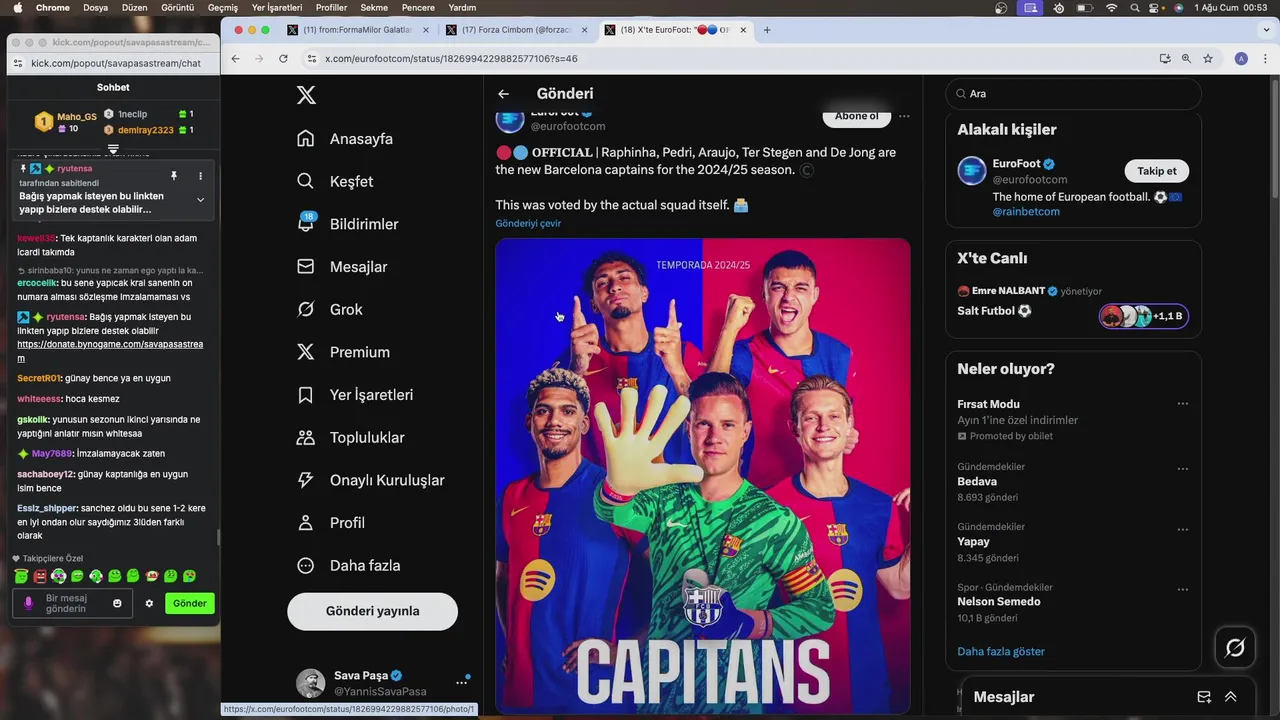1280x720 pixels.
Task: Open Yer İşaretleri bookmarks
Action: point(355,395)
